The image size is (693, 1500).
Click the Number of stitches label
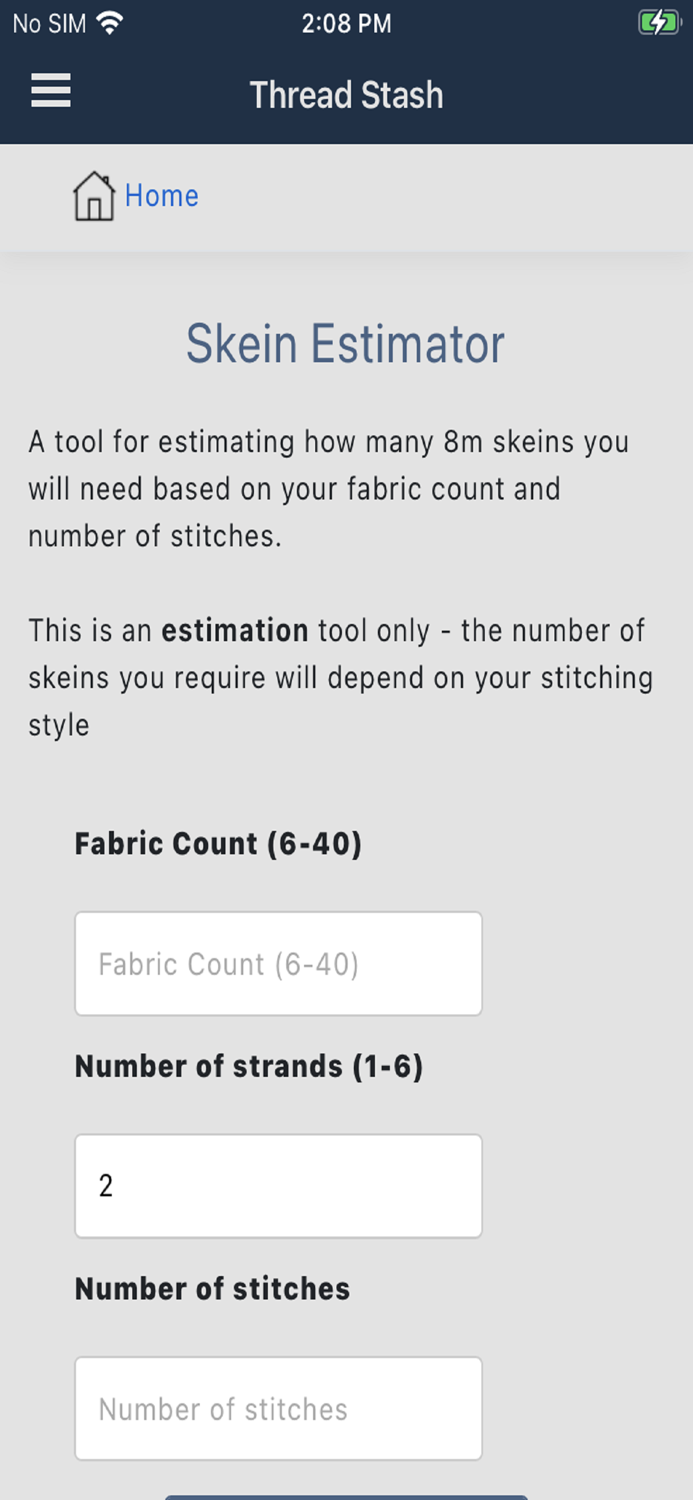tap(211, 1288)
